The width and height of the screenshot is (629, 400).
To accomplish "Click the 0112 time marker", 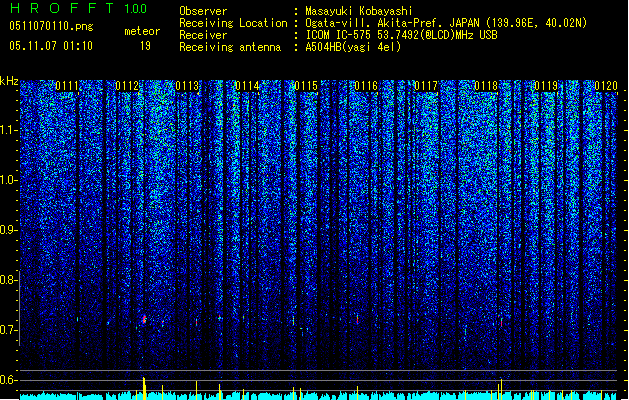I will point(127,86).
